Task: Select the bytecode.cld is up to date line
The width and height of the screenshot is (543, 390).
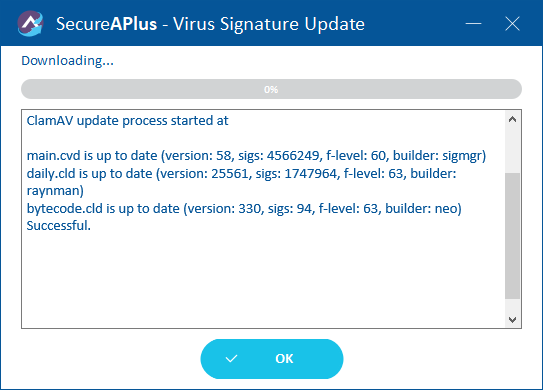Action: click(x=244, y=209)
